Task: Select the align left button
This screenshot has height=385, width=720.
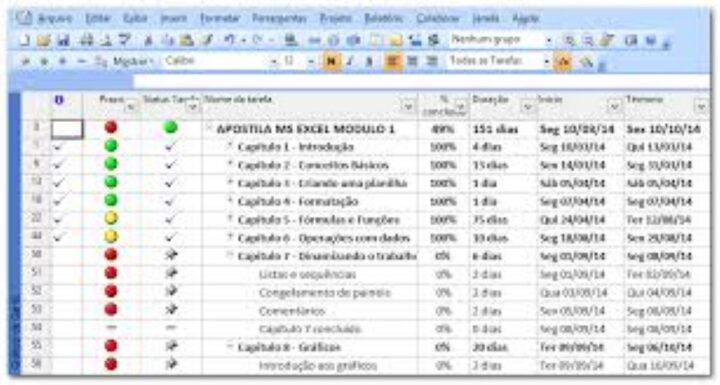Action: click(x=393, y=61)
